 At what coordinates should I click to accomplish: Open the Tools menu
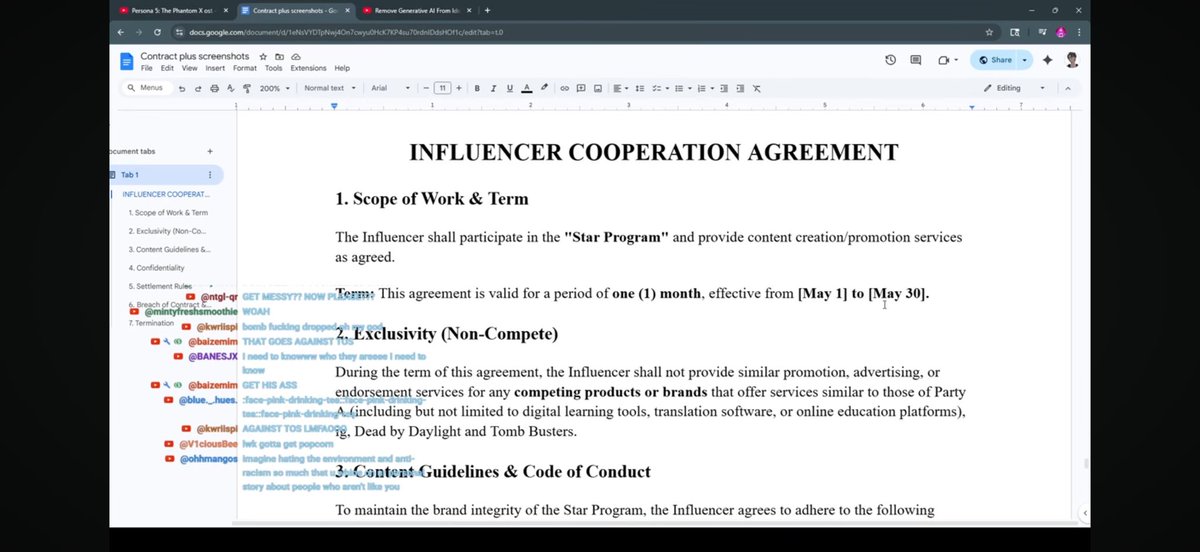pyautogui.click(x=273, y=68)
